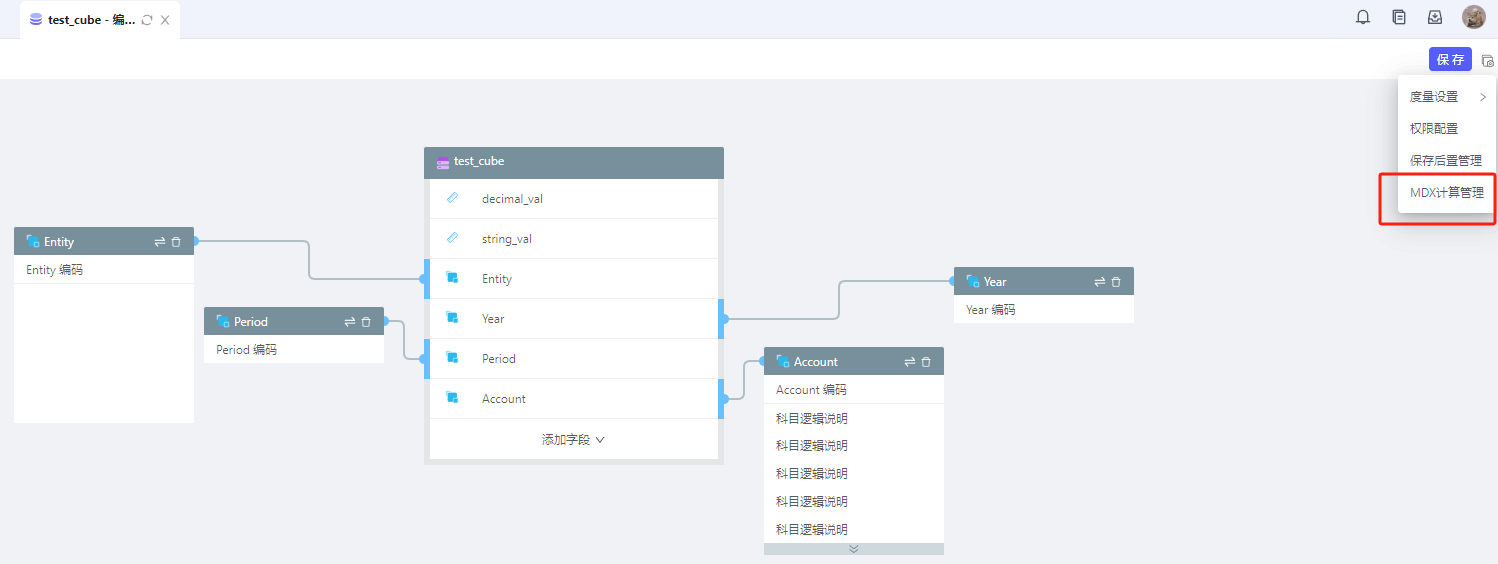Click swap icon on the Period node
Viewport: 1498px width, 564px height.
(x=350, y=322)
